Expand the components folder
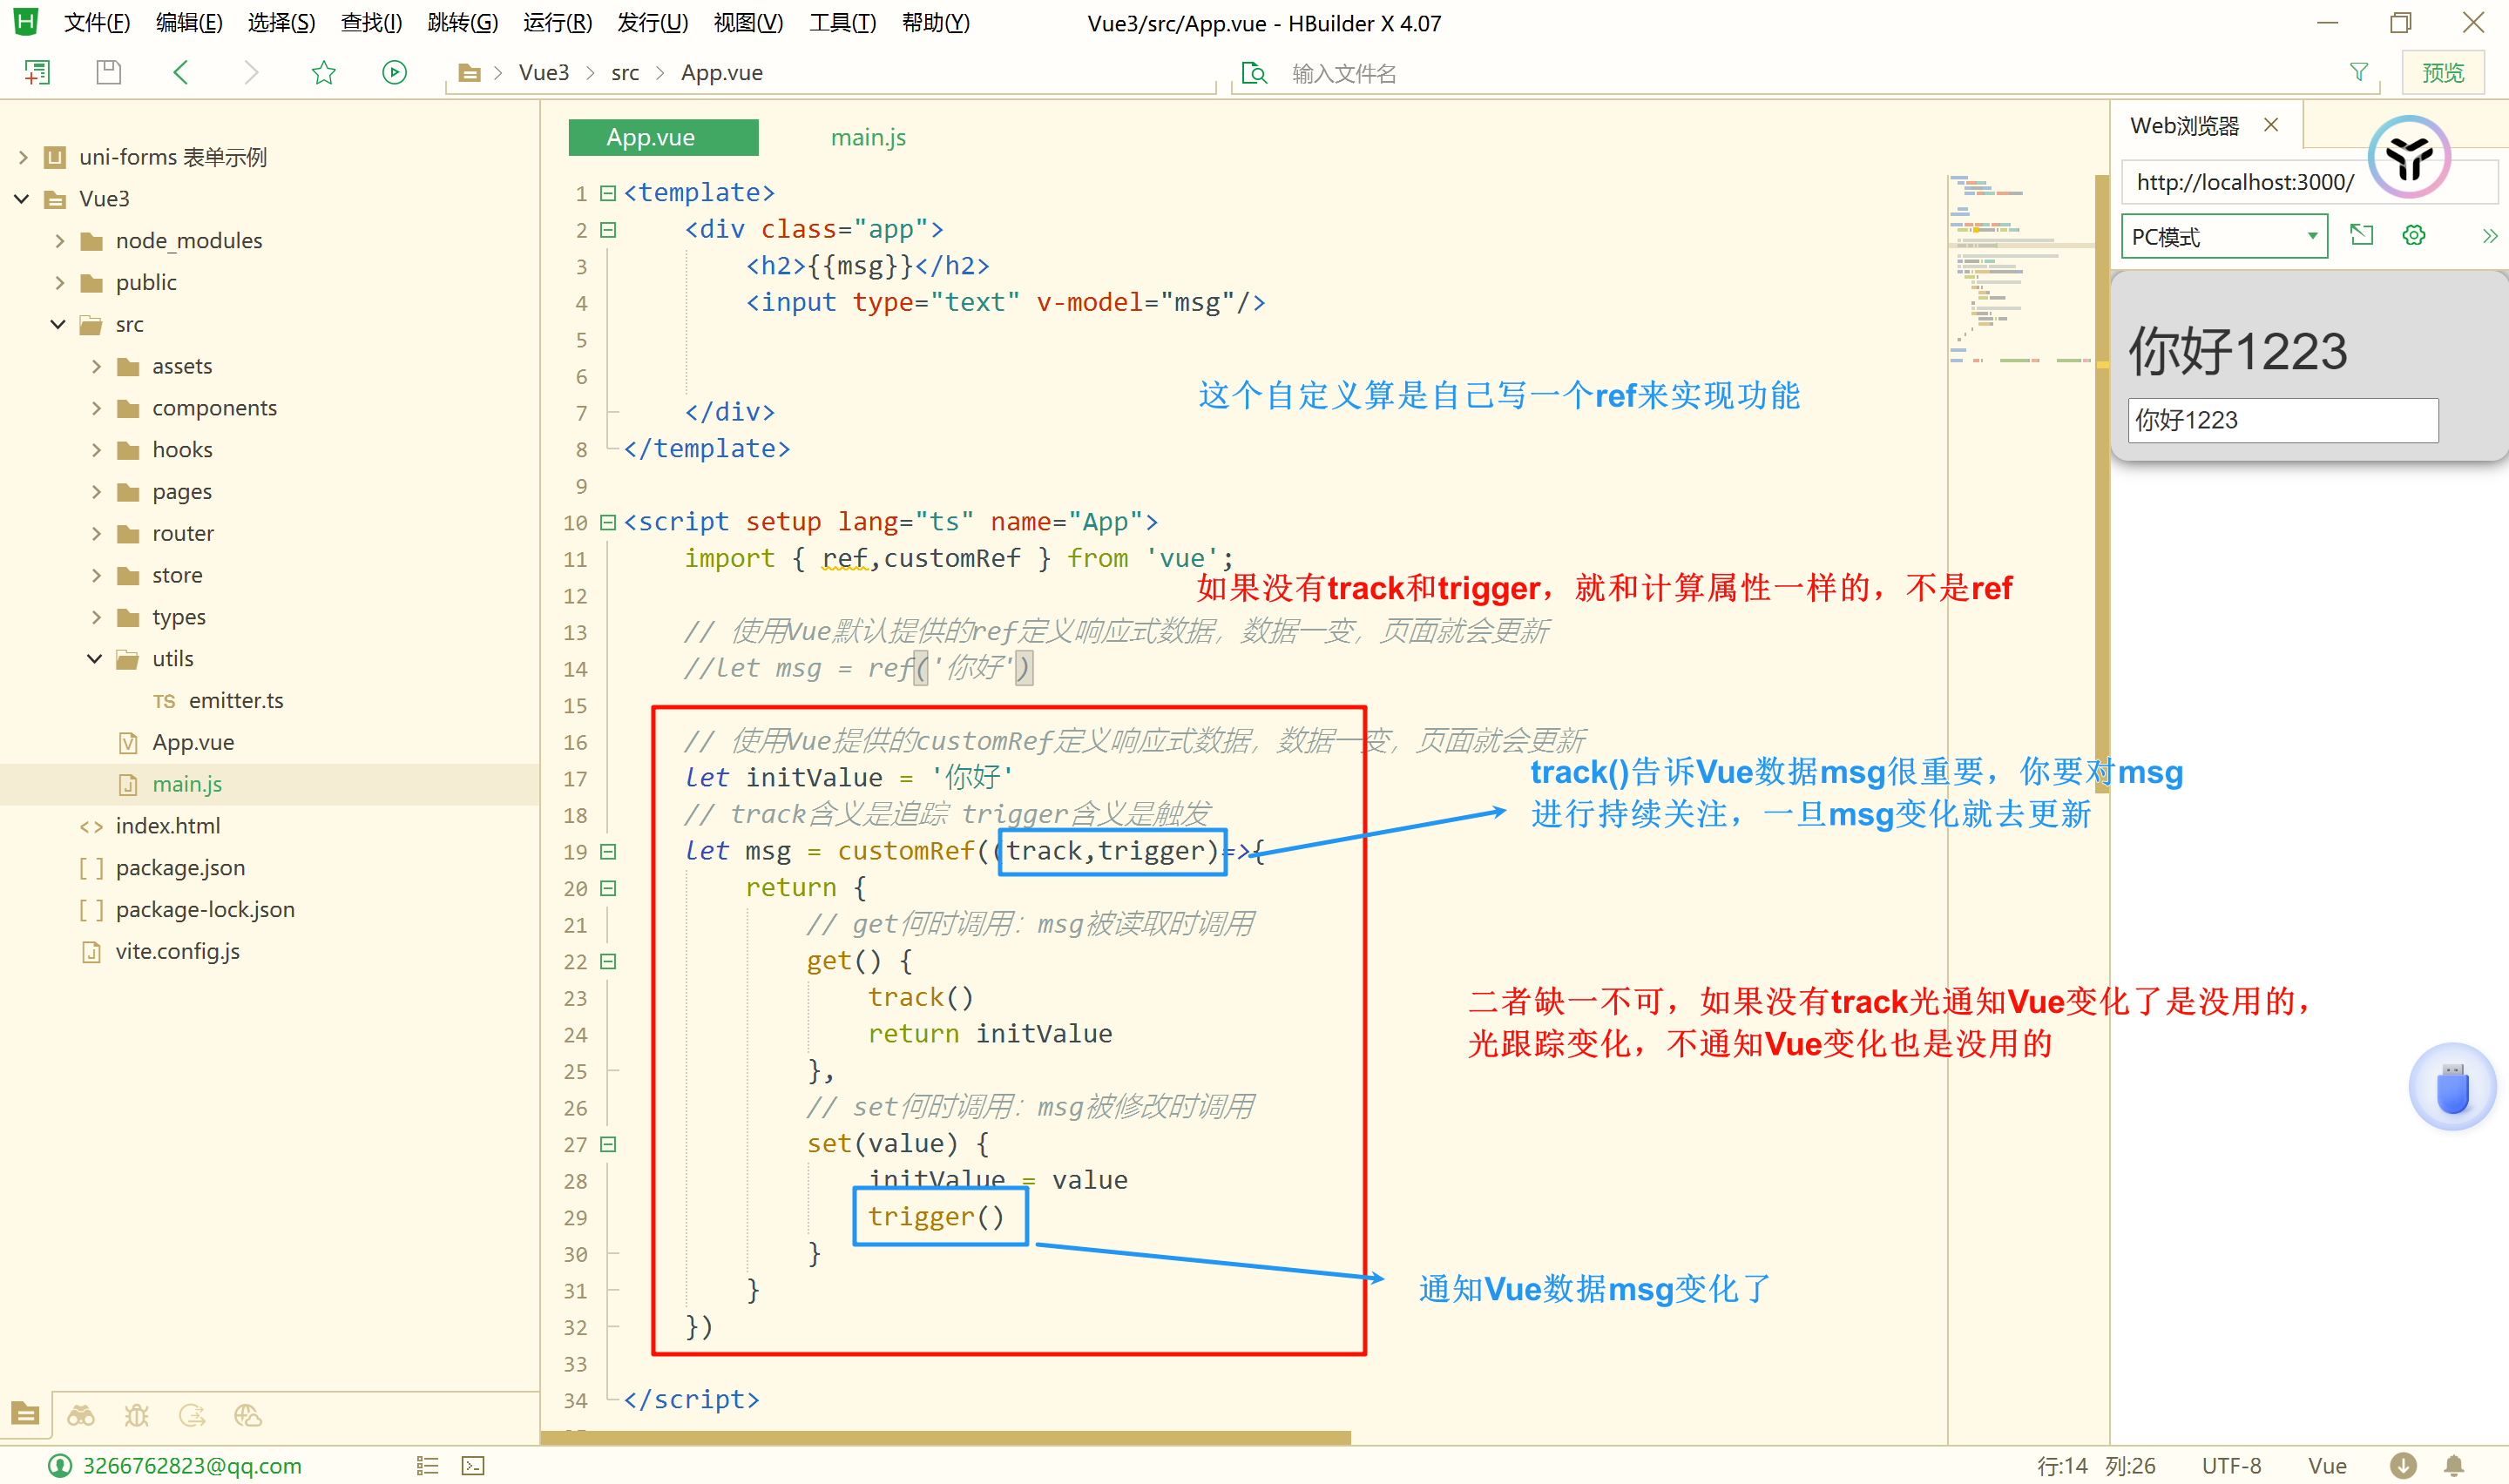The image size is (2509, 1484). coord(96,408)
